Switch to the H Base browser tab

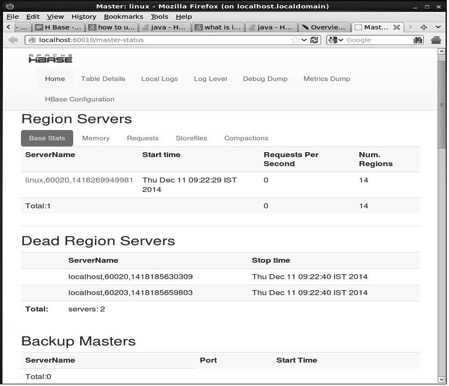[58, 27]
